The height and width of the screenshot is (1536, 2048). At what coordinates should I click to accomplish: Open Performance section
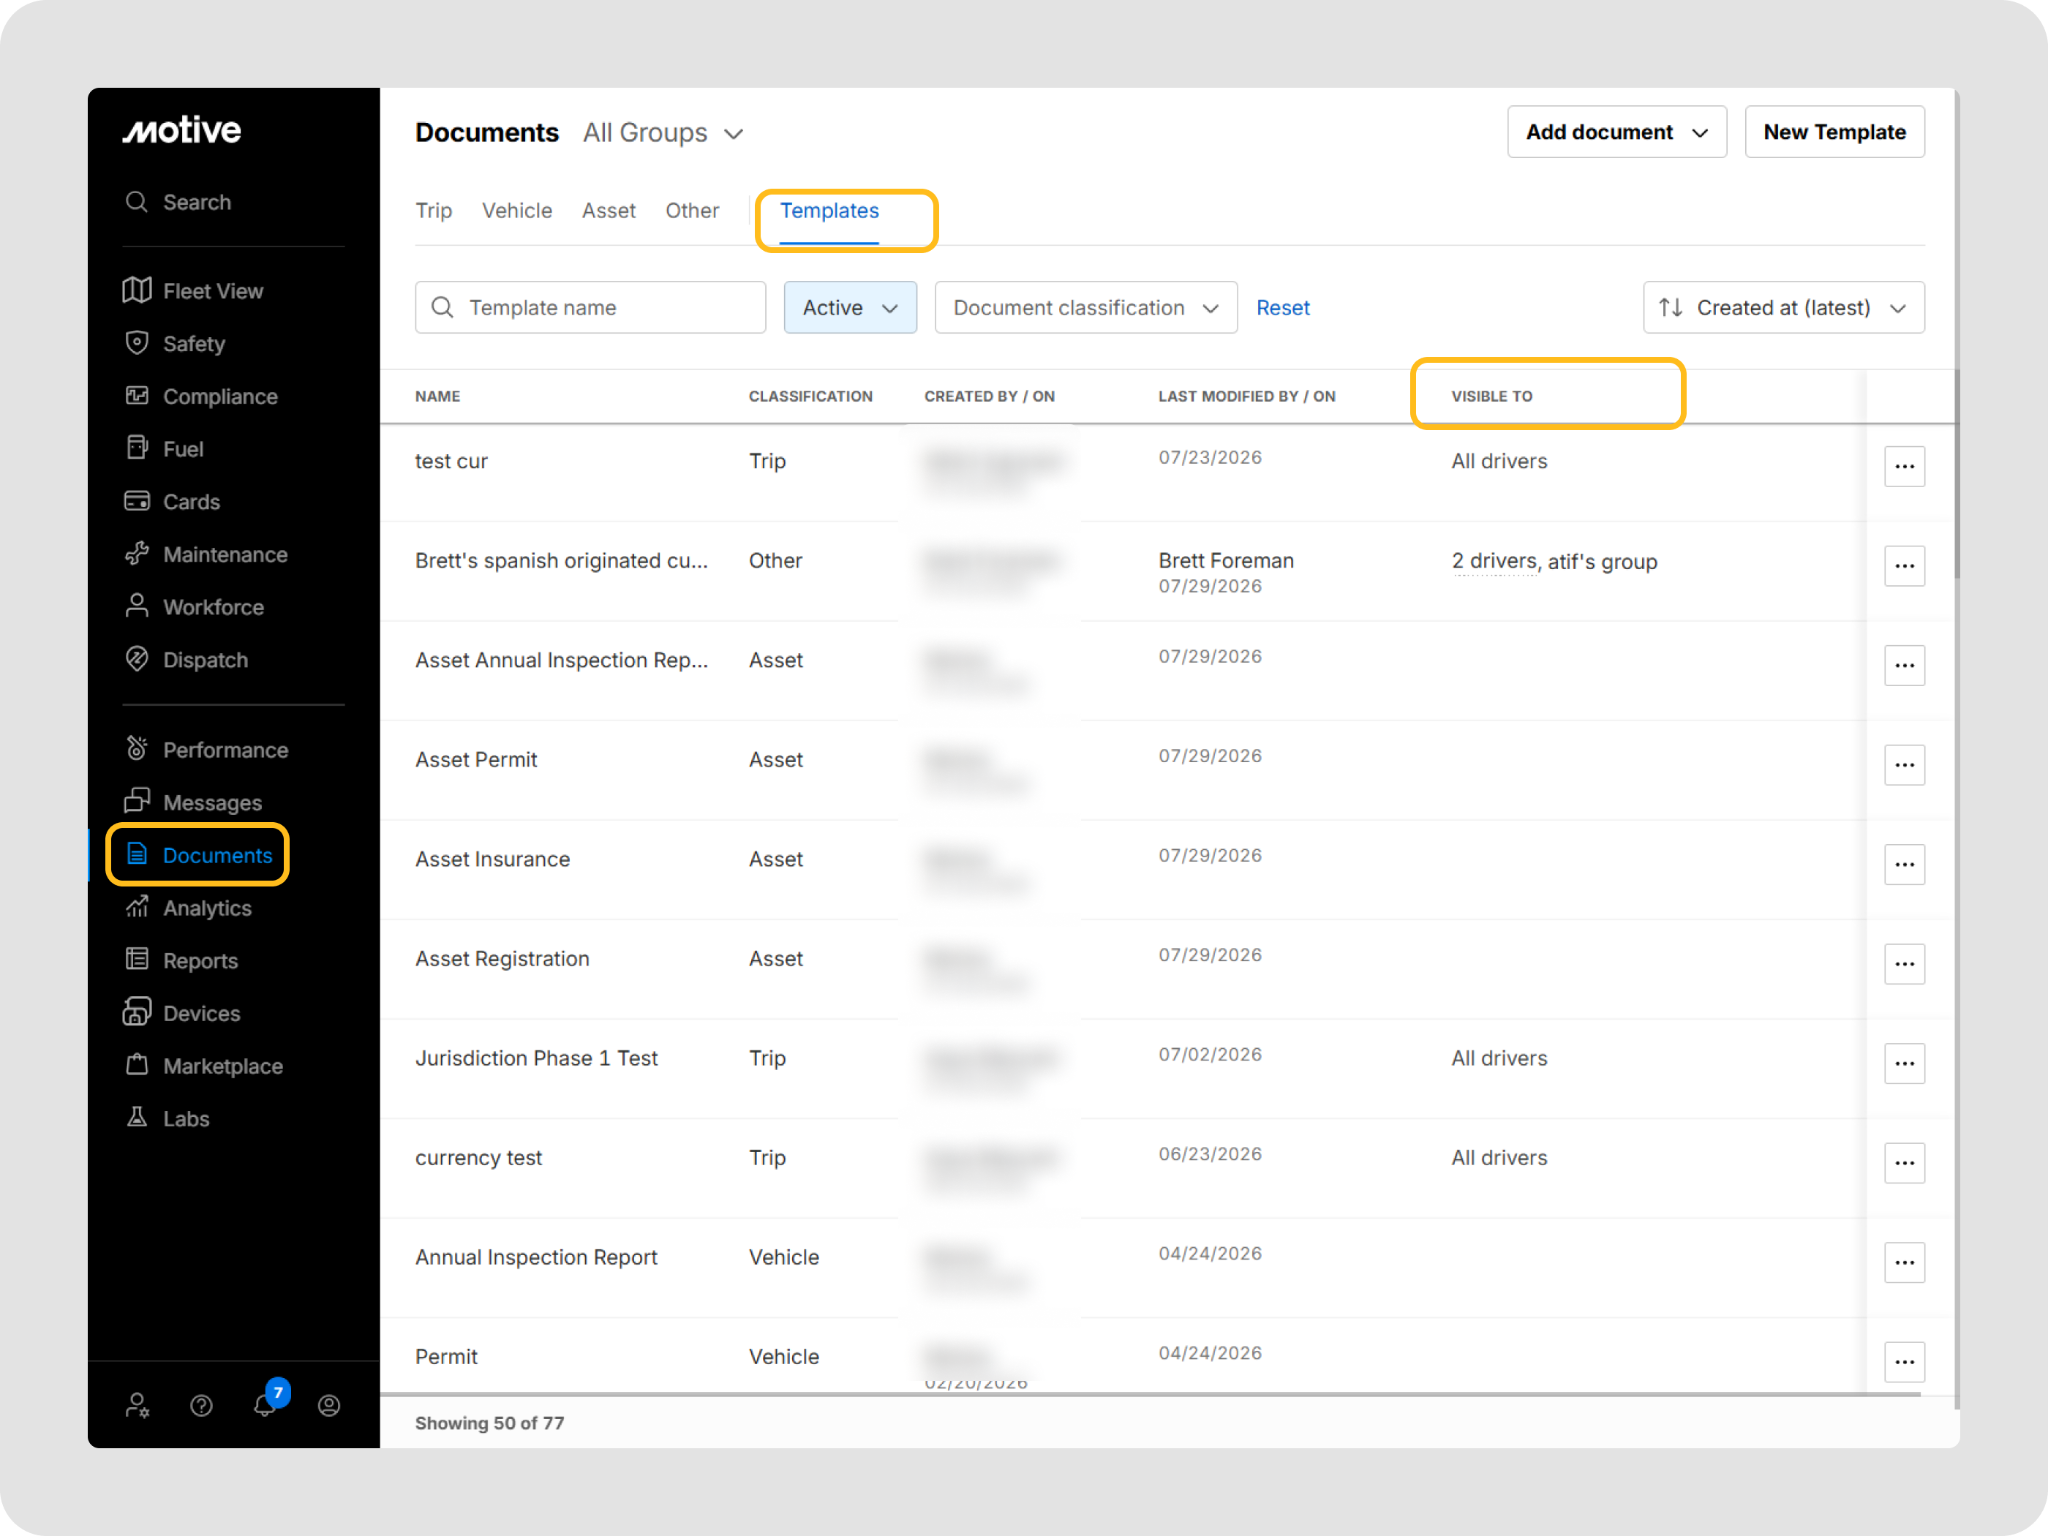pyautogui.click(x=206, y=750)
